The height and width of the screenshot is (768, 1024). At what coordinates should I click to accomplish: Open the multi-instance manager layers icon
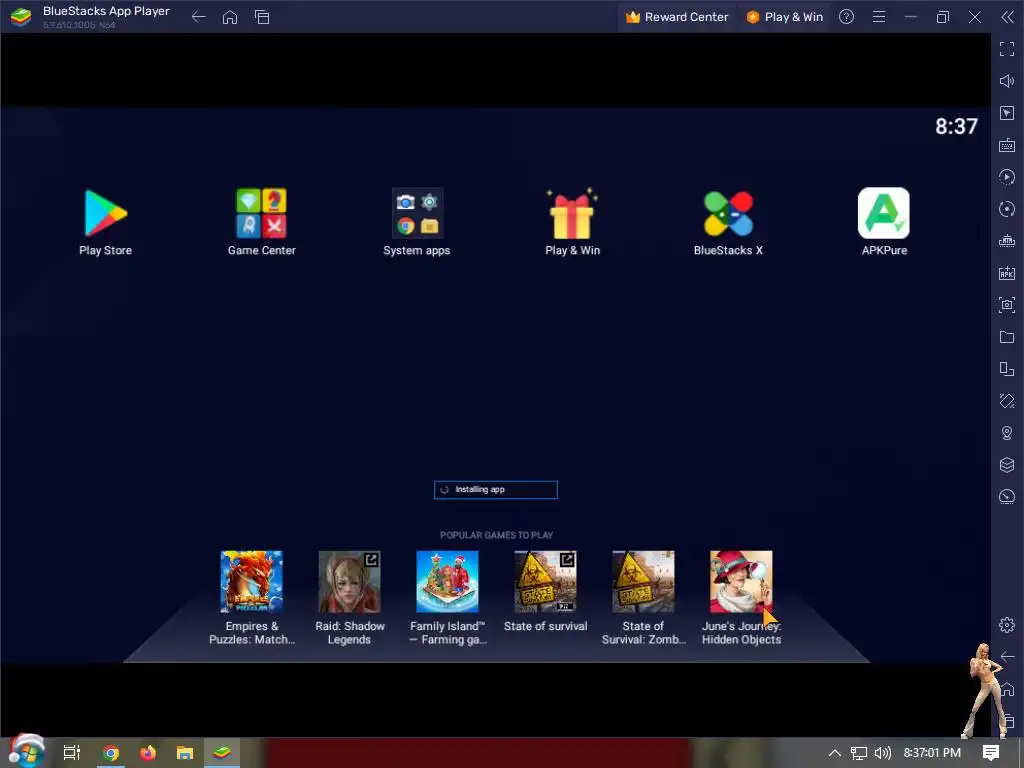tap(1007, 465)
